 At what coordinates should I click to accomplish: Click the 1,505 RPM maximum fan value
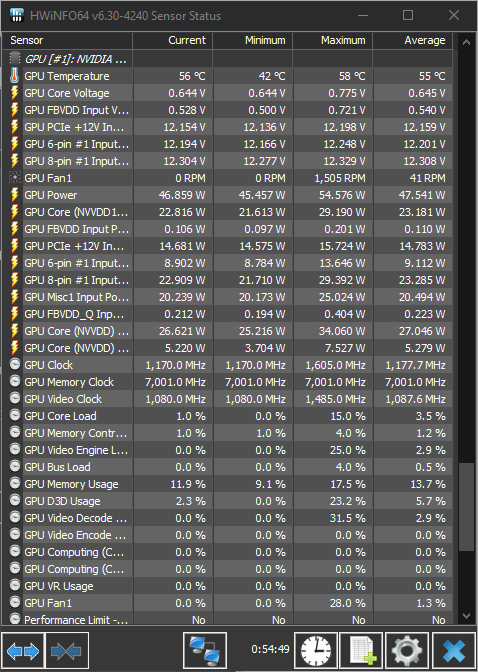coord(340,178)
